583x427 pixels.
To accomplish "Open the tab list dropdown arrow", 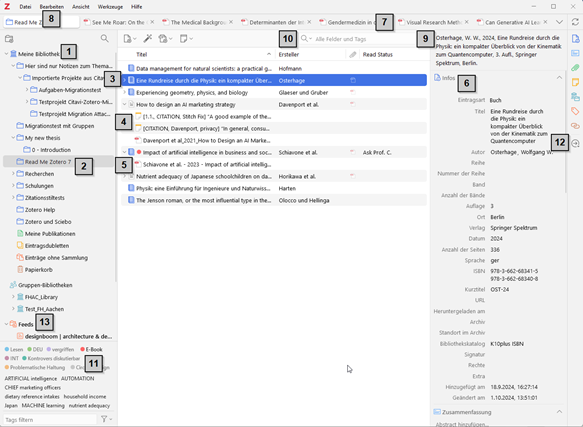I will click(x=559, y=22).
